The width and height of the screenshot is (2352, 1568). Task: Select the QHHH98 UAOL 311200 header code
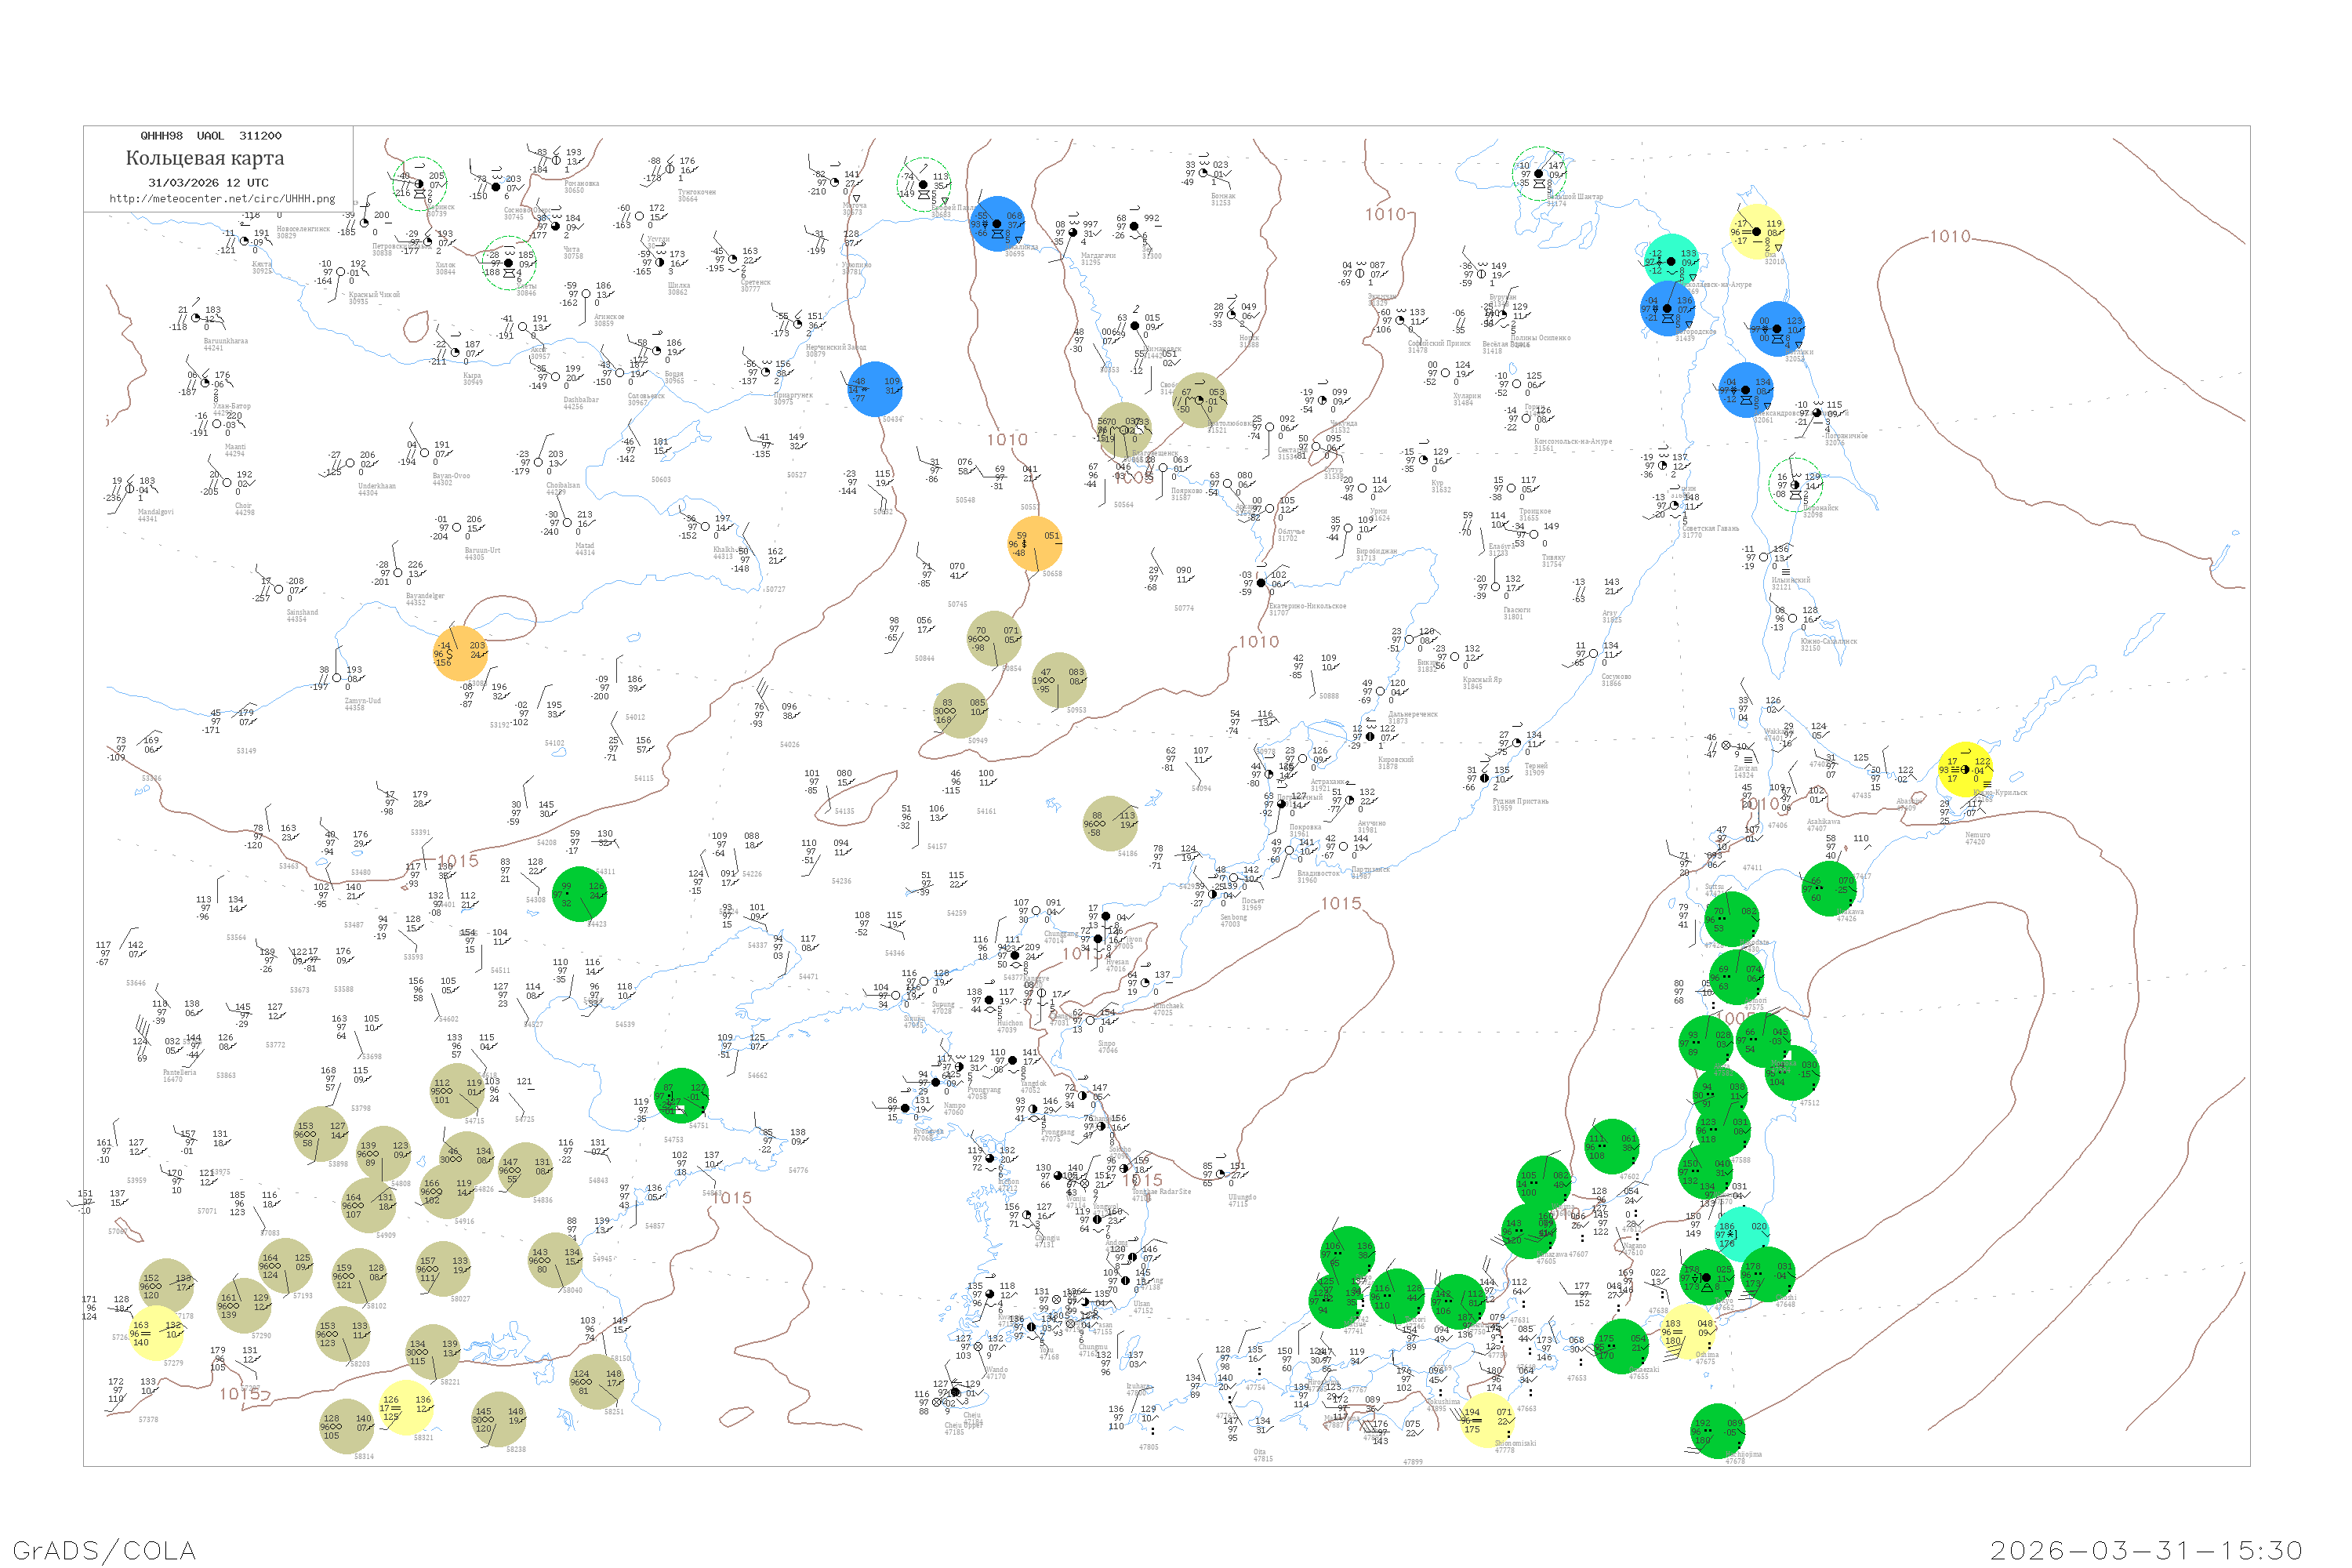pyautogui.click(x=211, y=136)
